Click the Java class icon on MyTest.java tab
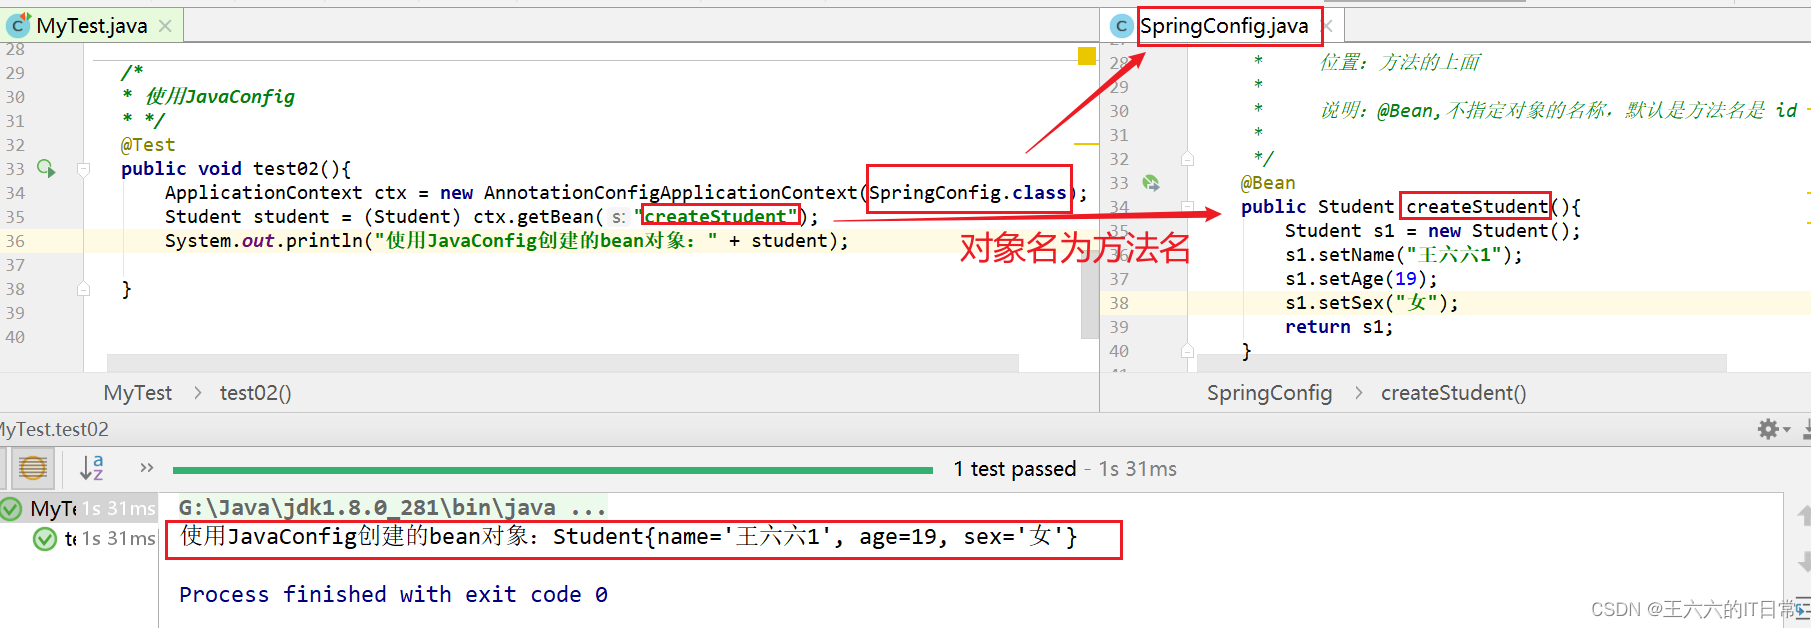 19,25
